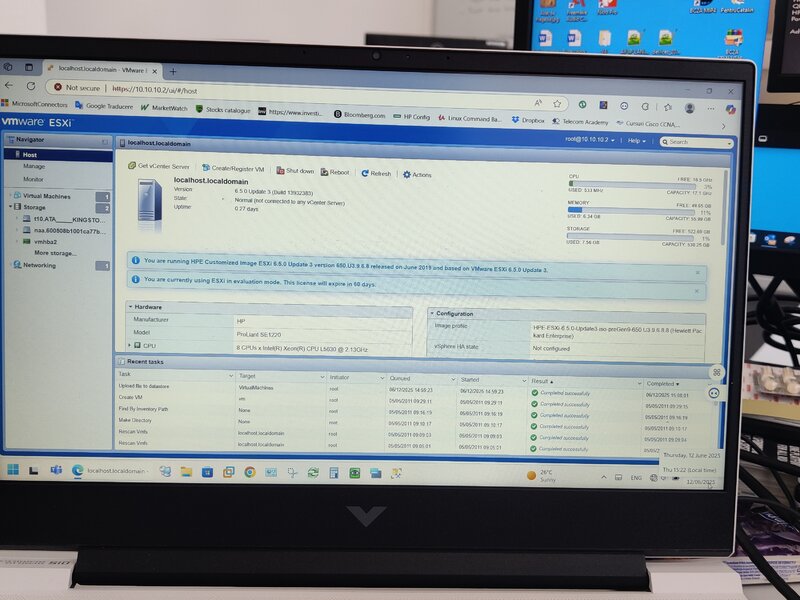Click the Edge favorites toolbar icon

click(x=668, y=107)
